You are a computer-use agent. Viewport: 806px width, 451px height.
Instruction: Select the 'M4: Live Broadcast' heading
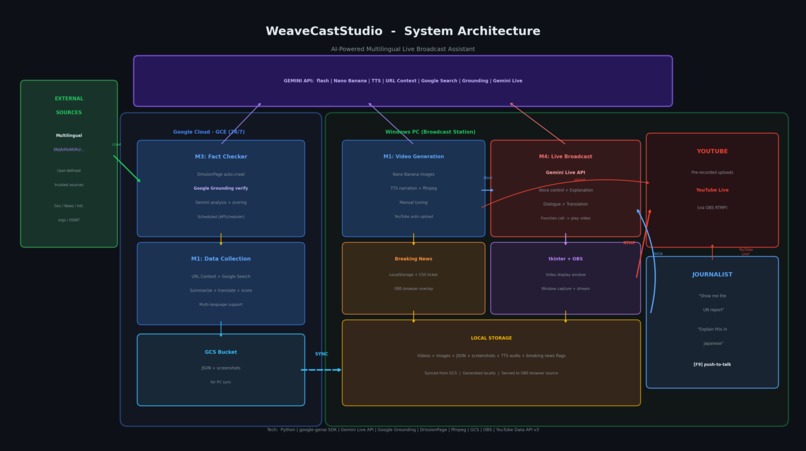(x=565, y=156)
